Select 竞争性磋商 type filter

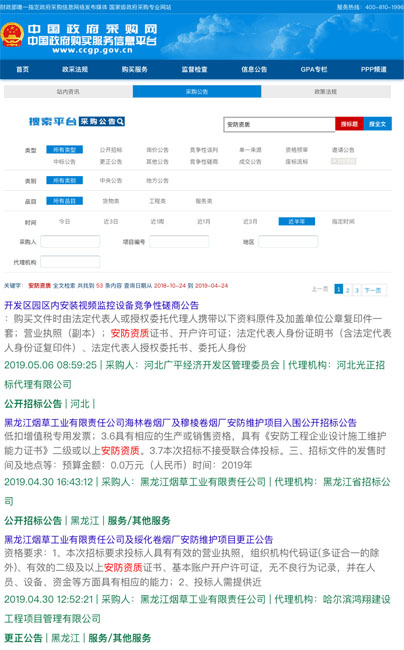pos(204,162)
